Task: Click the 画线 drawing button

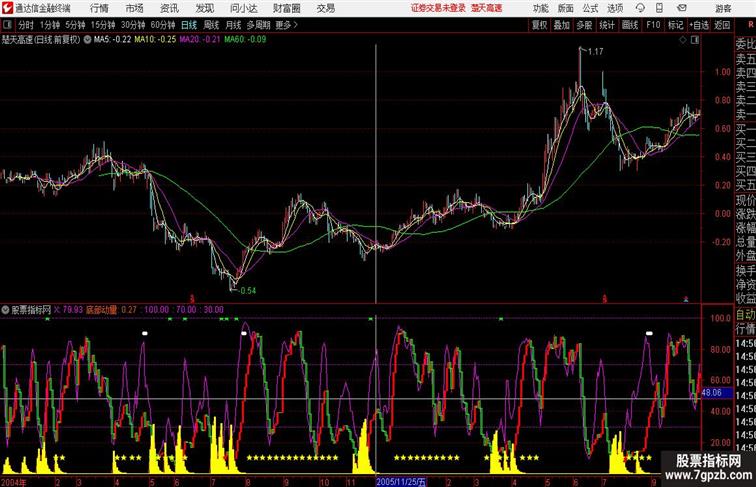Action: click(630, 25)
